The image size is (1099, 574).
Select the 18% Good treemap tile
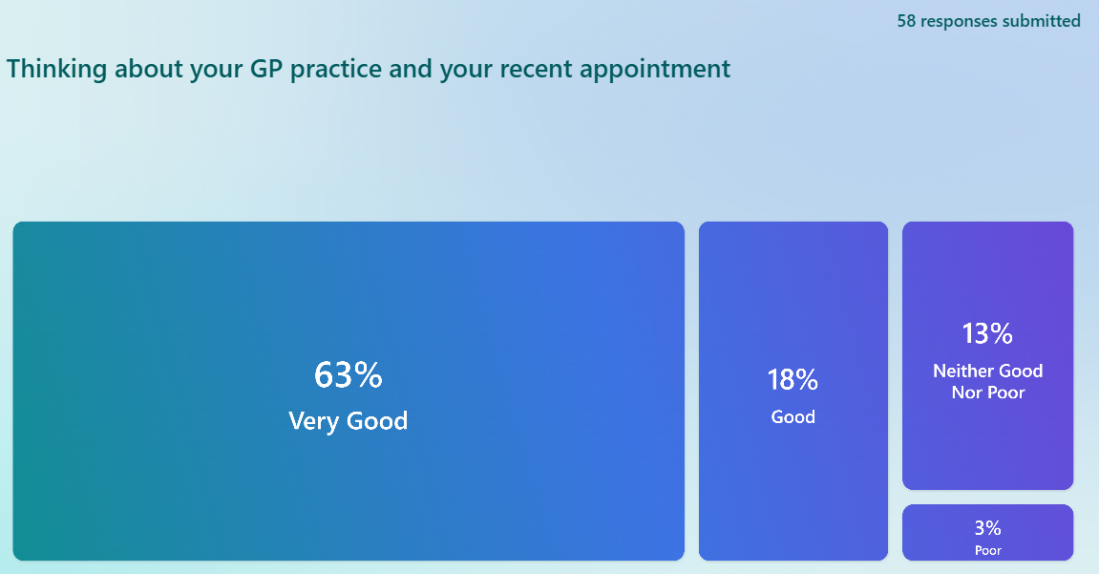pos(793,391)
